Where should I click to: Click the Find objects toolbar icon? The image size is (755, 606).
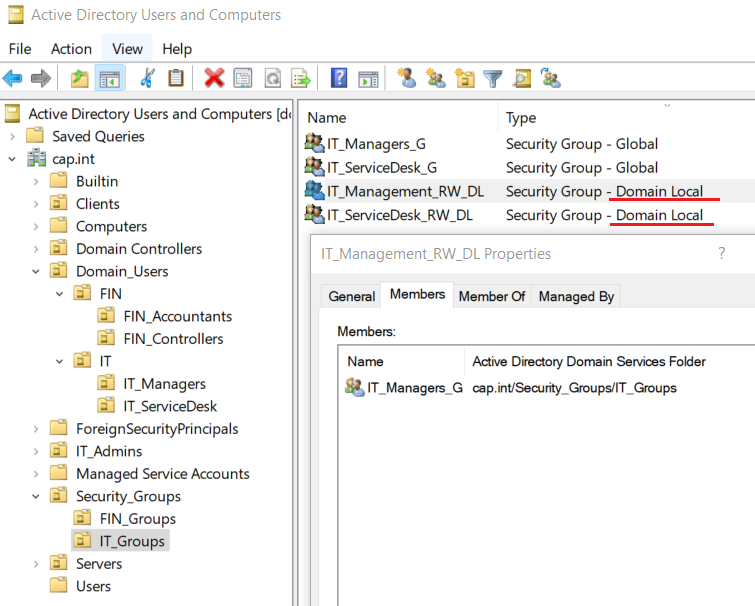point(522,78)
